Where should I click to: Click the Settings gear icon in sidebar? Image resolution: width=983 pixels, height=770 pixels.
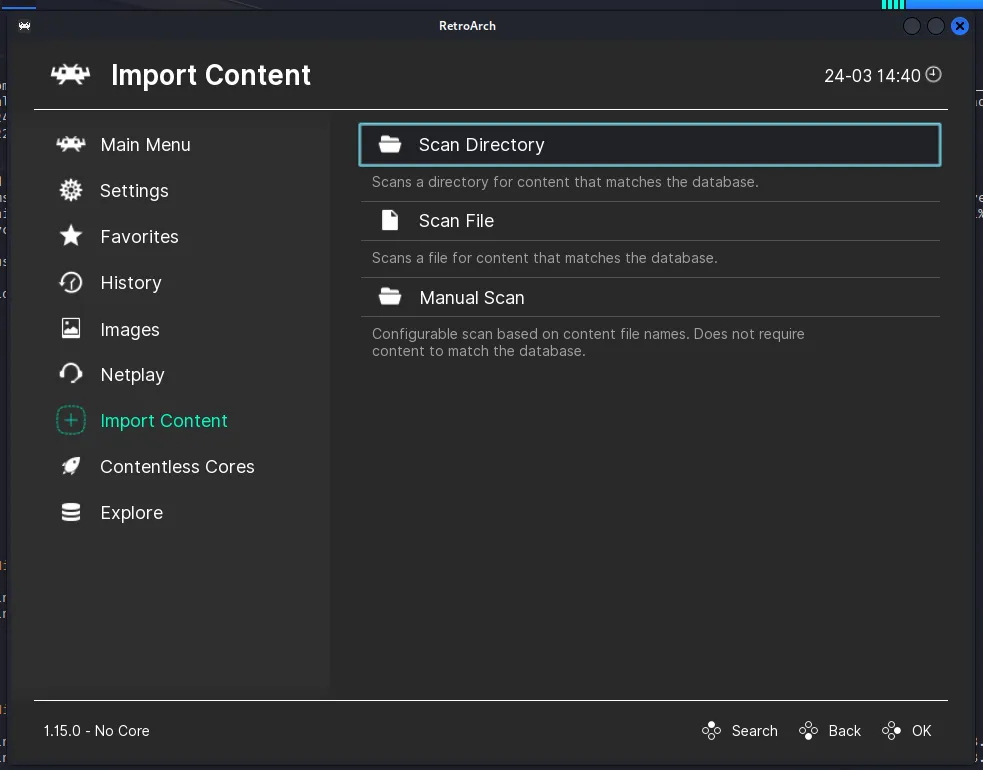tap(71, 190)
